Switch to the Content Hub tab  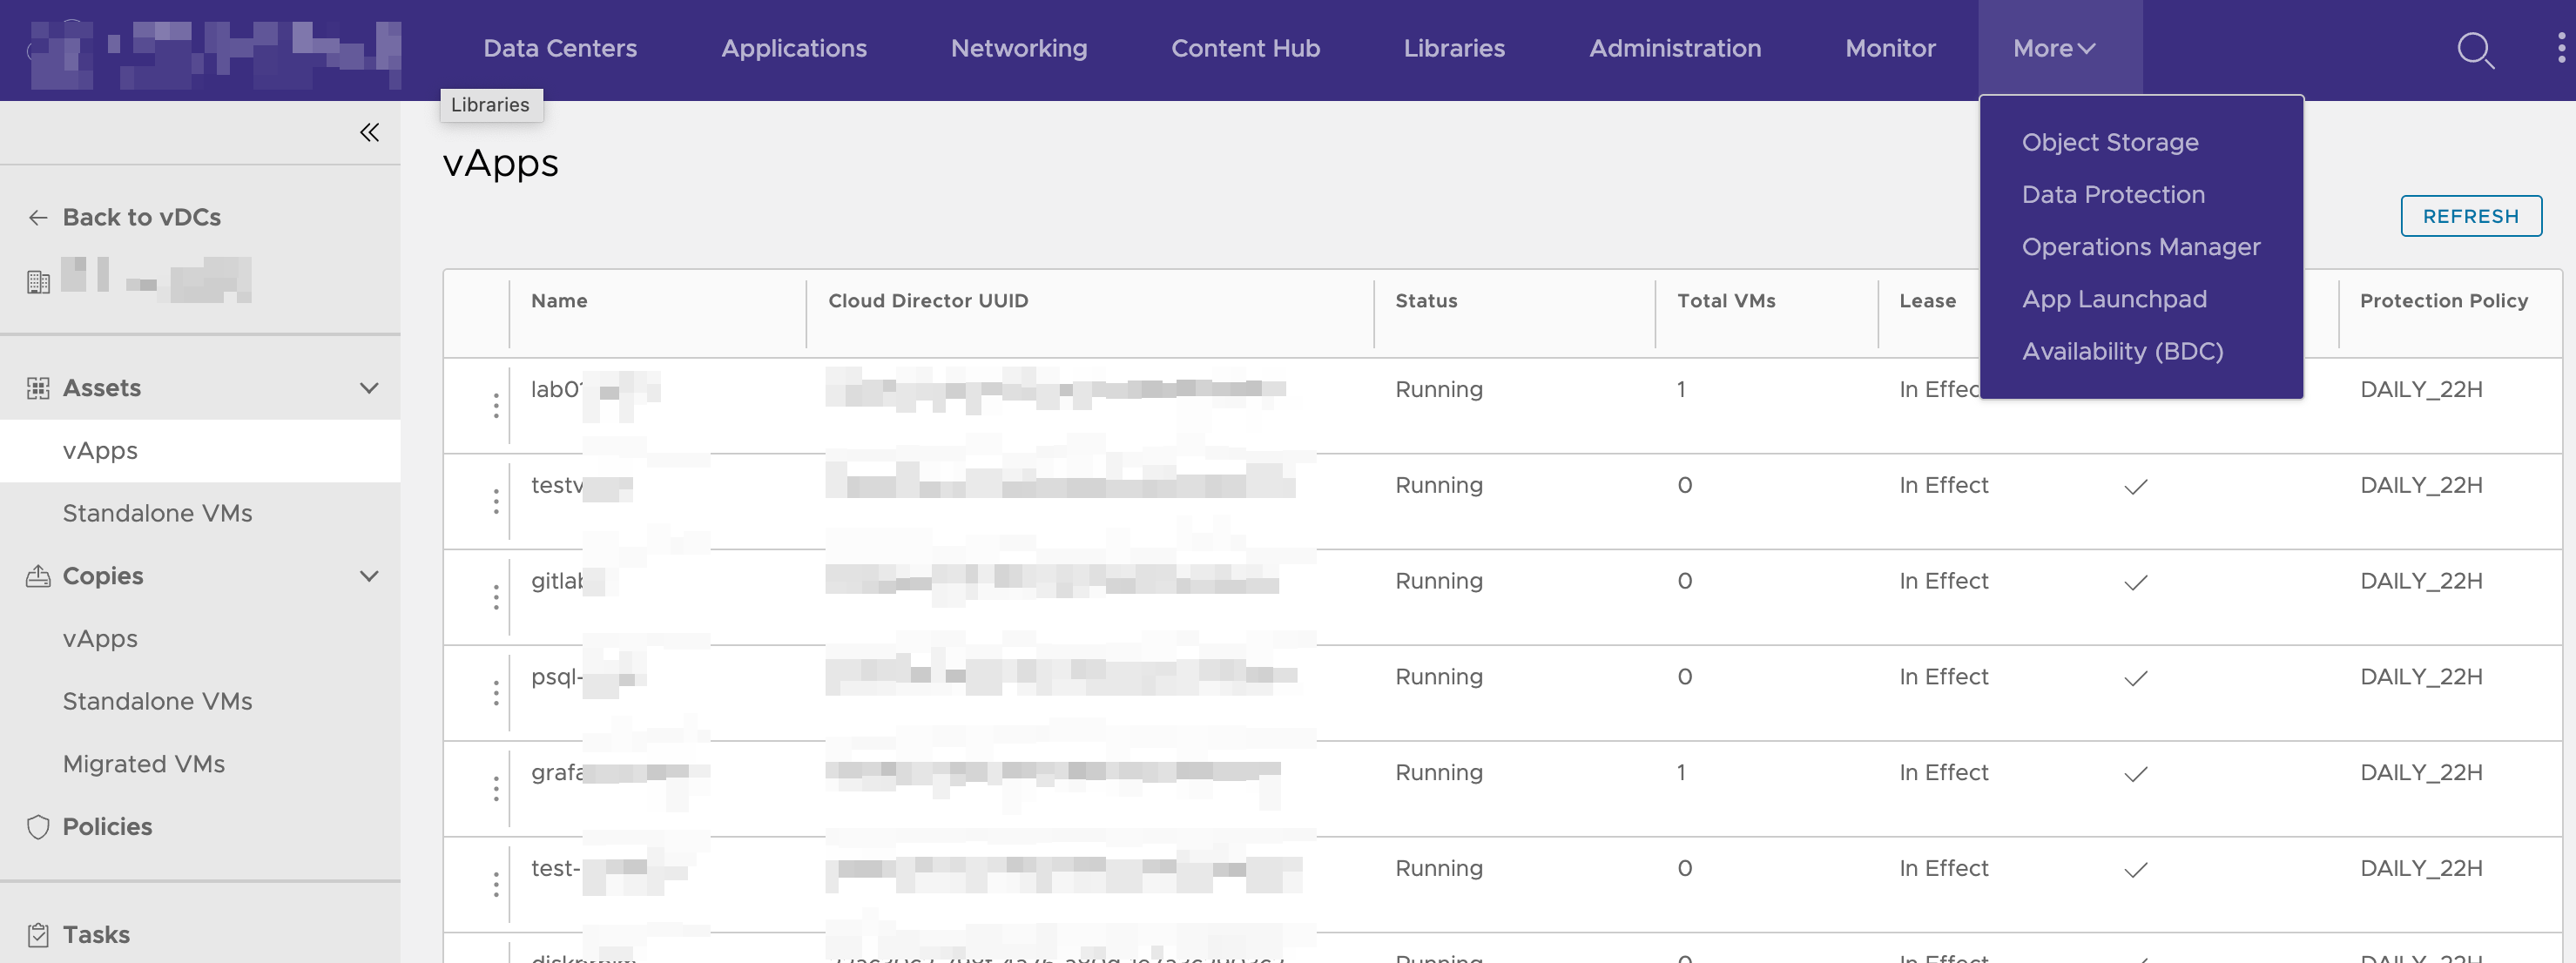1245,48
